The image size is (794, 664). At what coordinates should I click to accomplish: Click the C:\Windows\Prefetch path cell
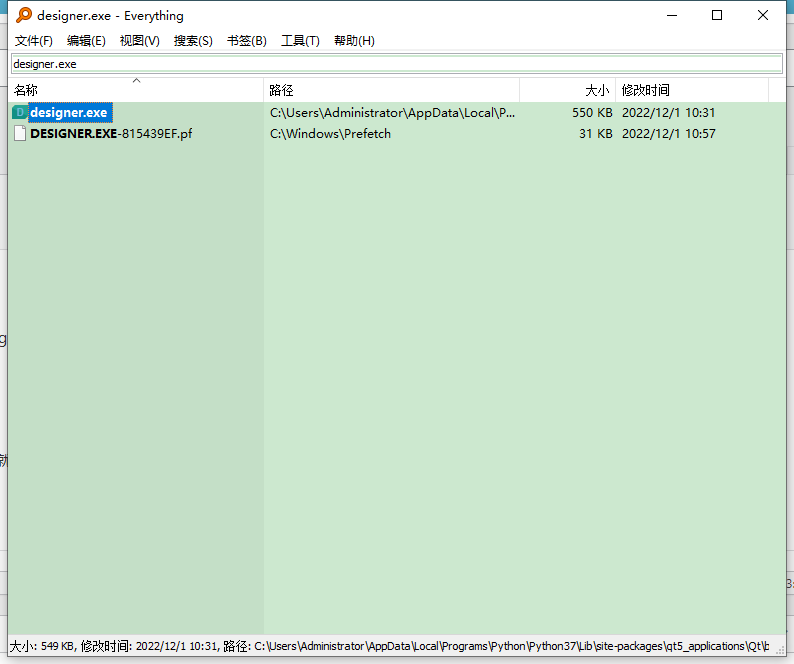click(330, 134)
